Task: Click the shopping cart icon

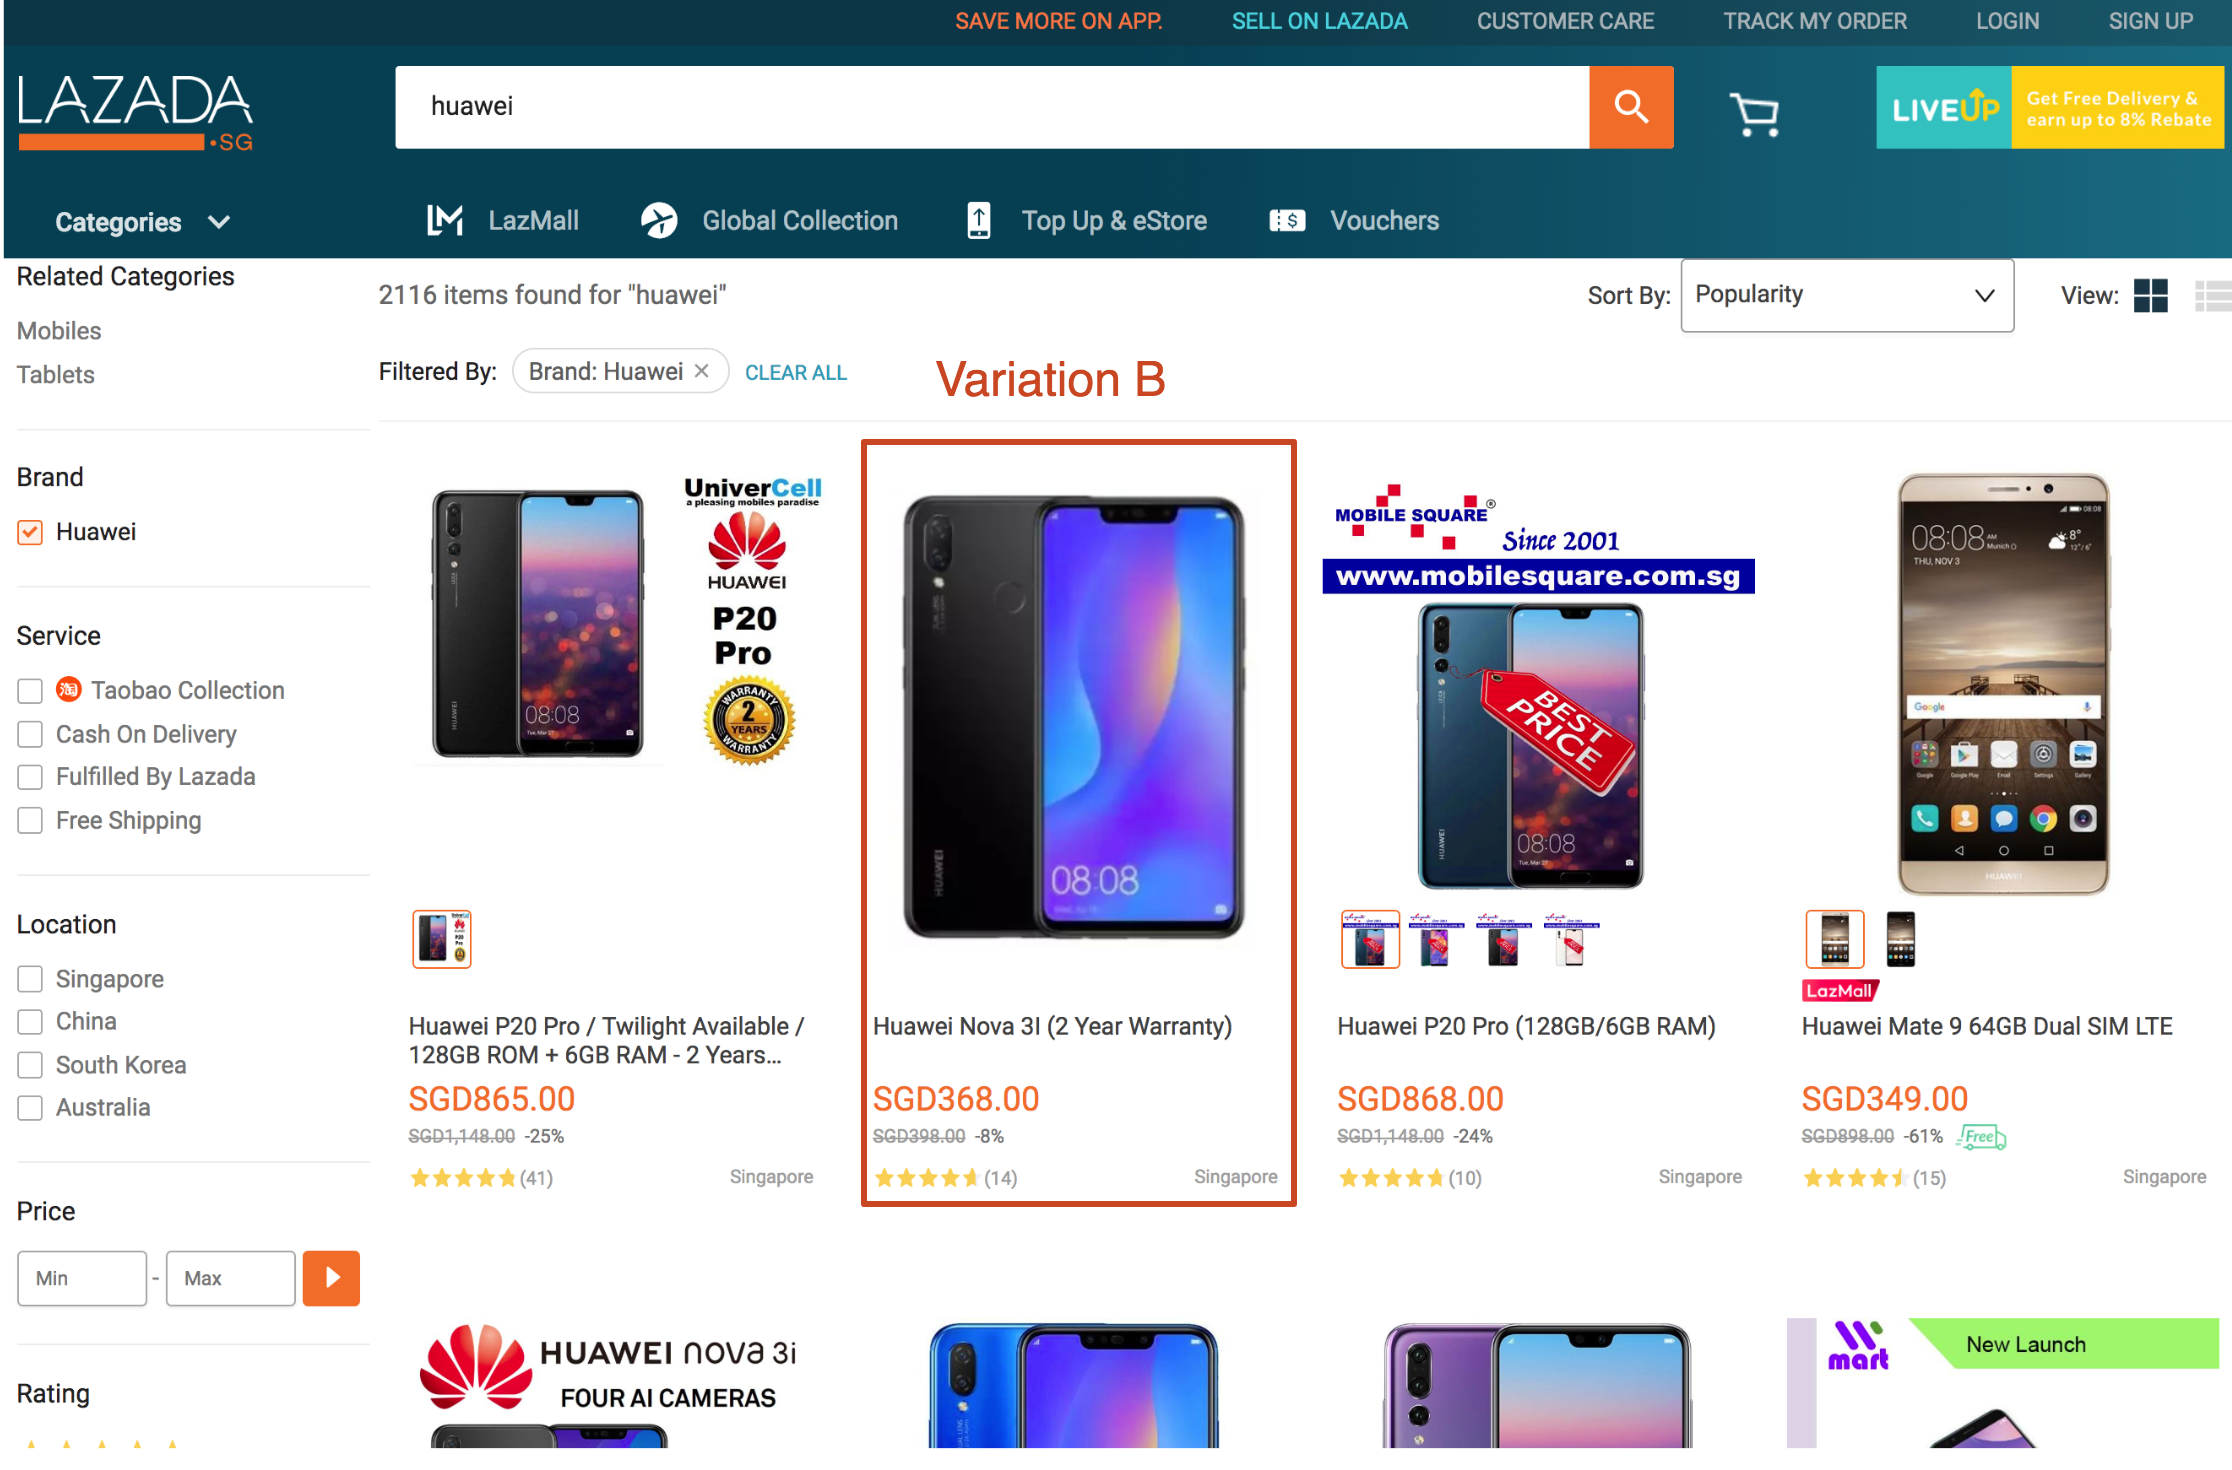Action: pos(1755,110)
